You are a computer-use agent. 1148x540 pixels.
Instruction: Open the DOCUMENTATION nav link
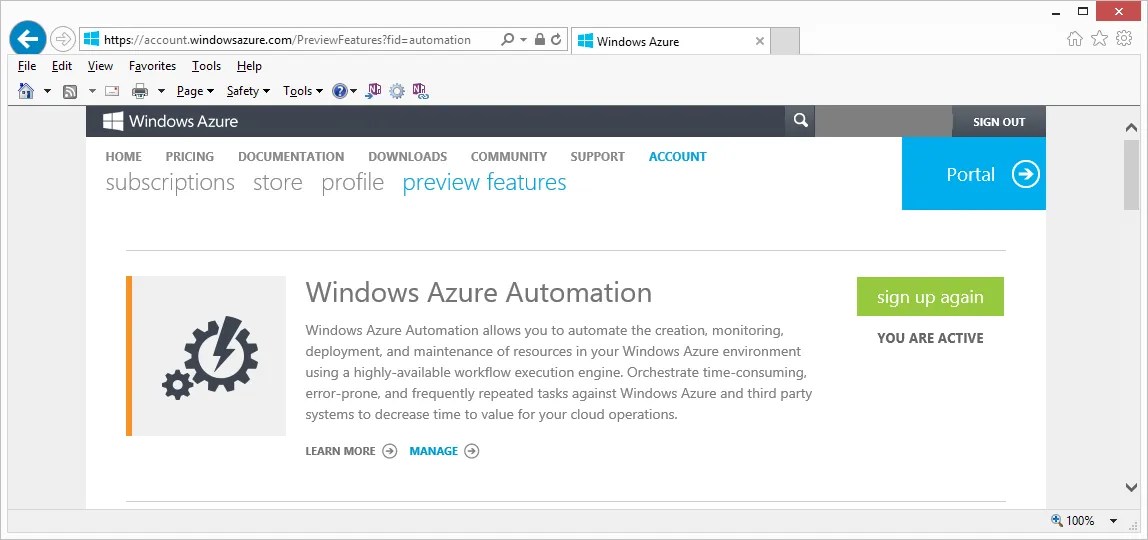coord(291,157)
